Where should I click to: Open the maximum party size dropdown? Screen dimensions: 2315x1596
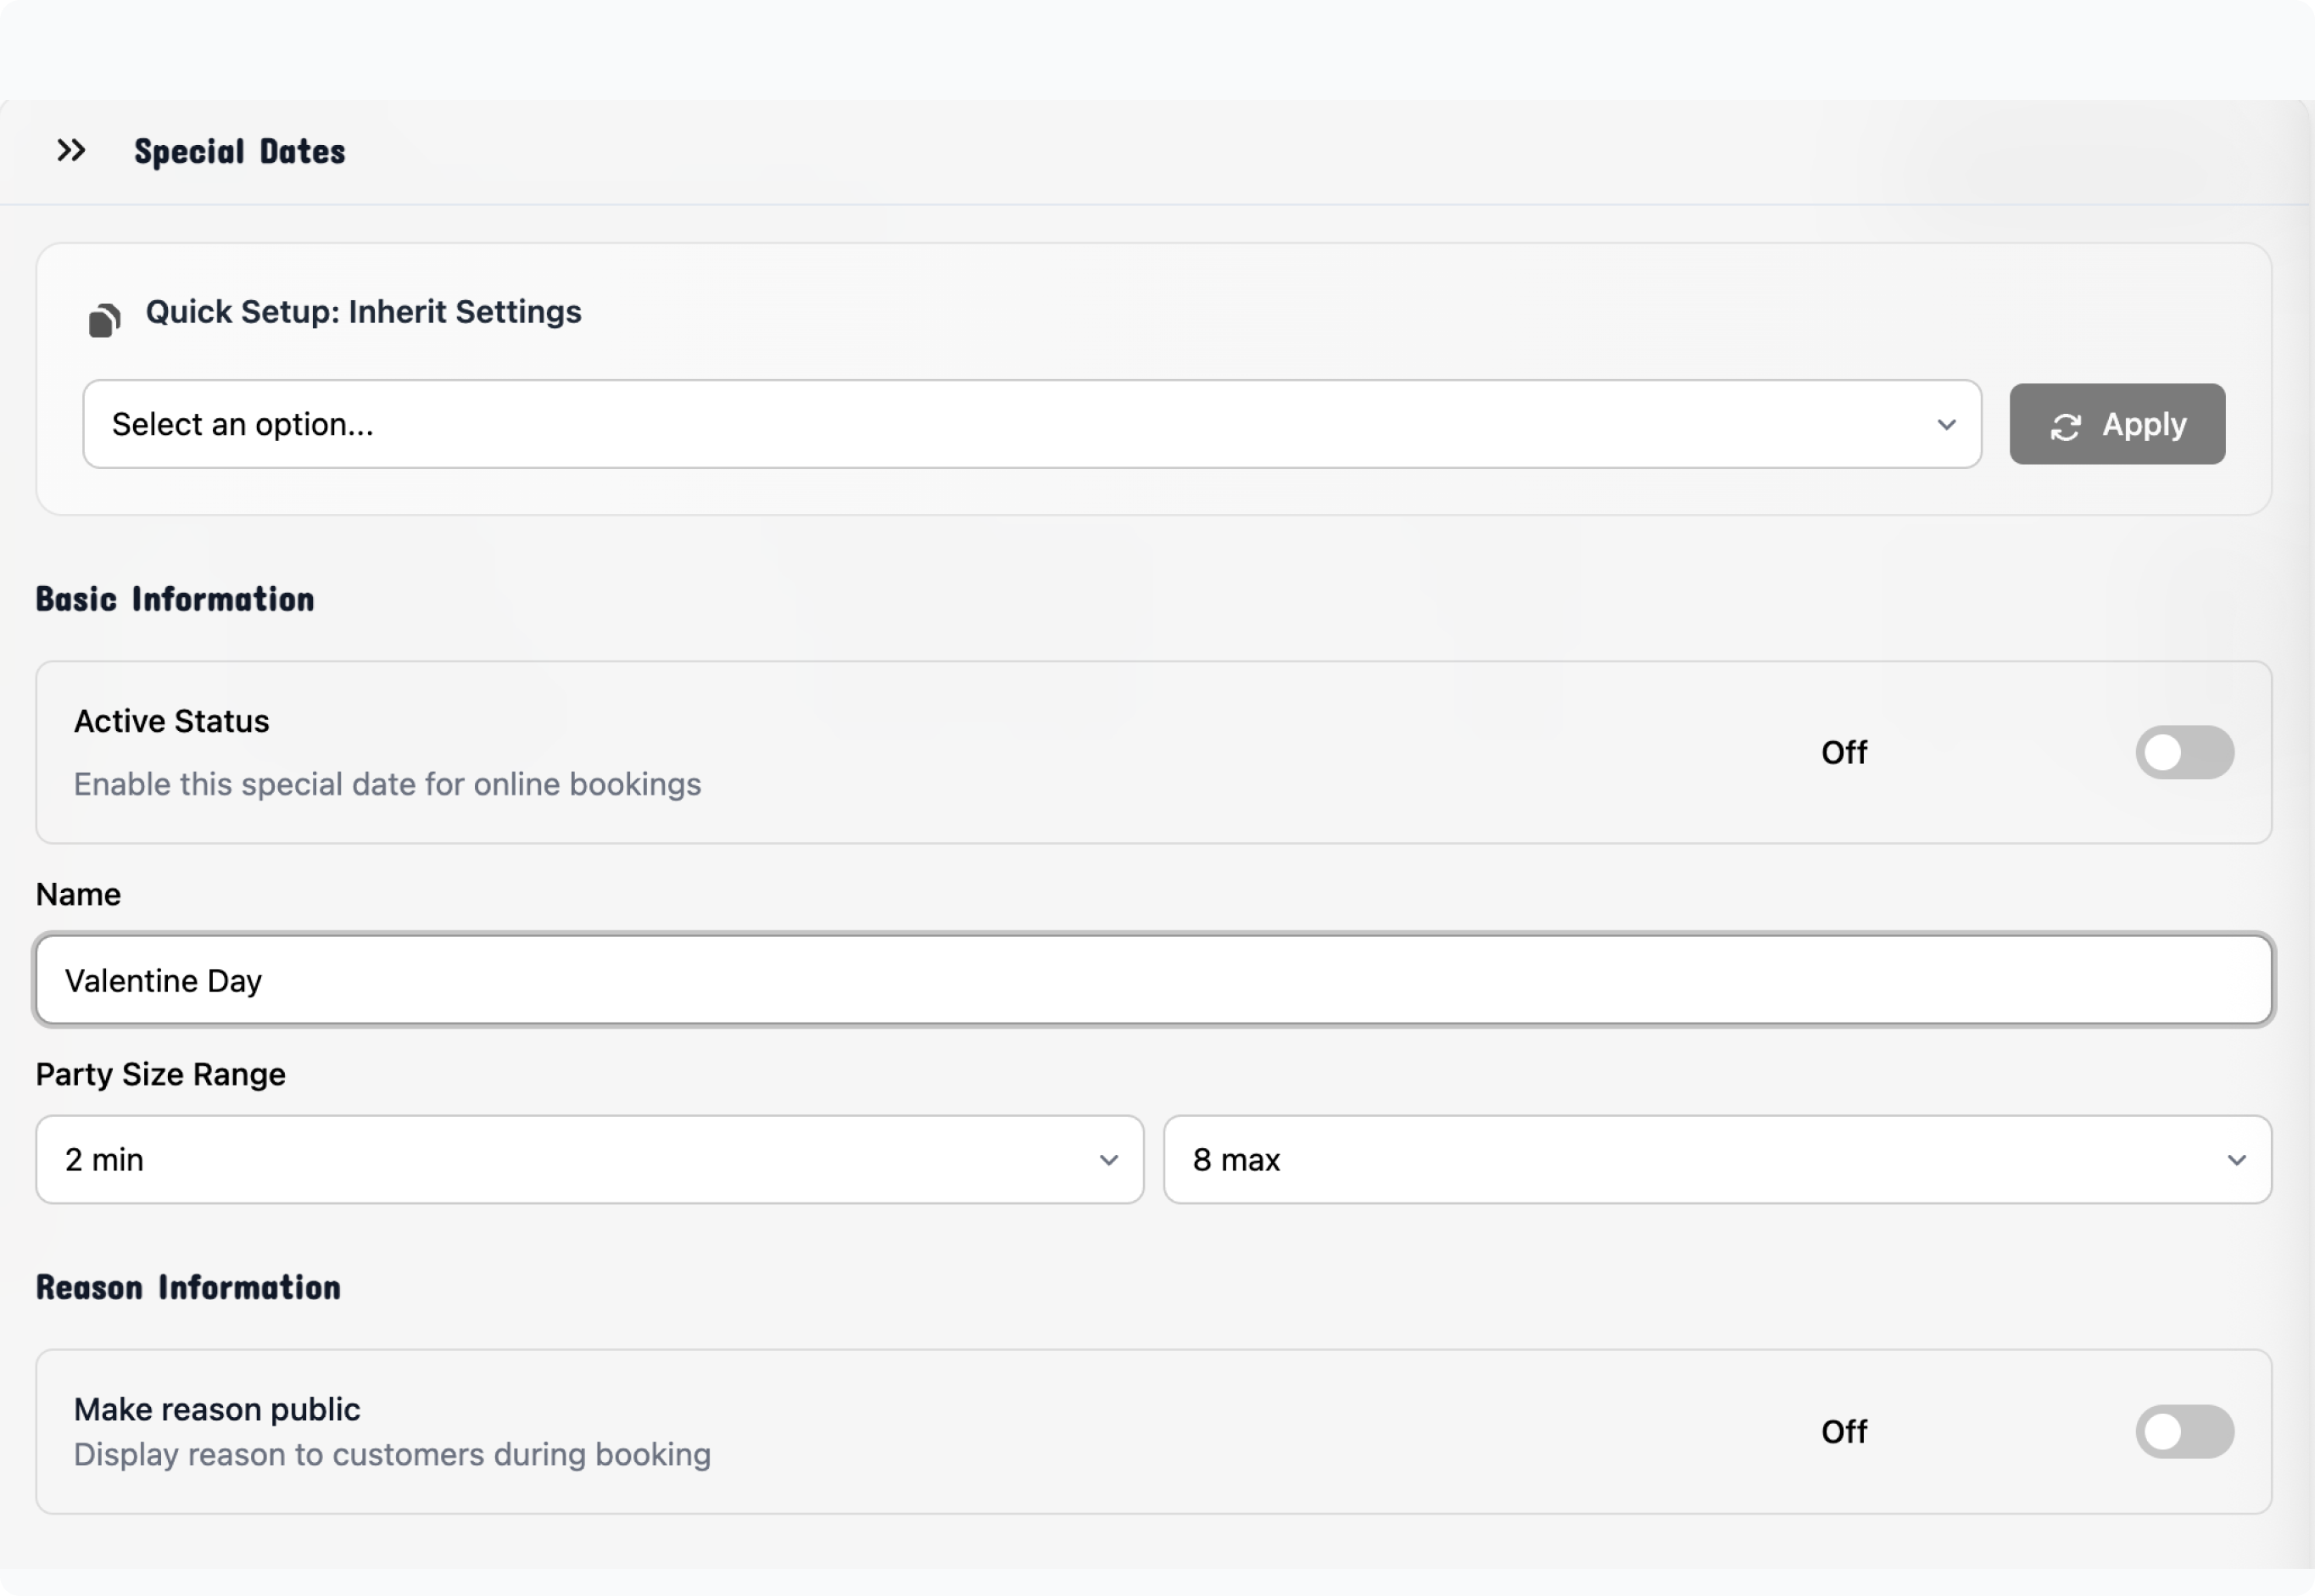pos(1716,1160)
